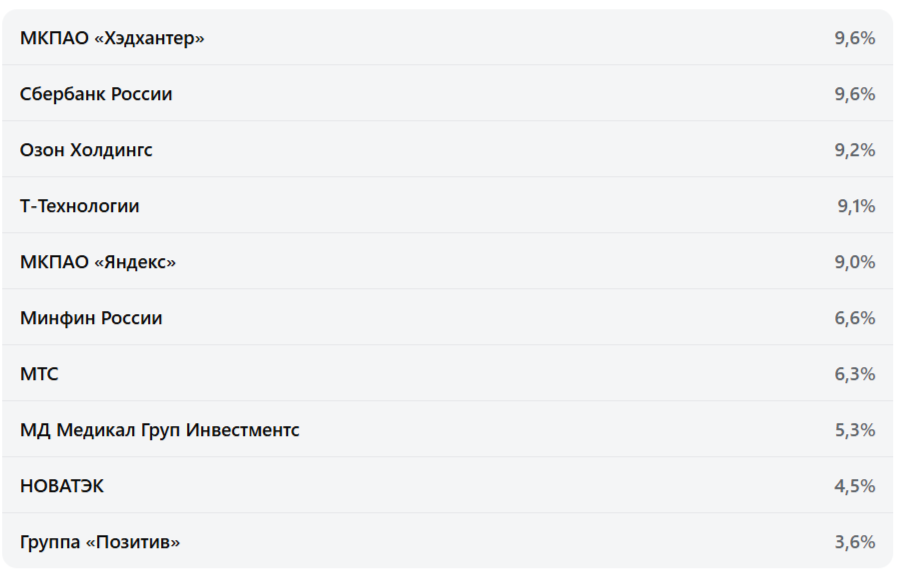Click the МТС row label
Screen dimensions: 898x579
tap(39, 374)
